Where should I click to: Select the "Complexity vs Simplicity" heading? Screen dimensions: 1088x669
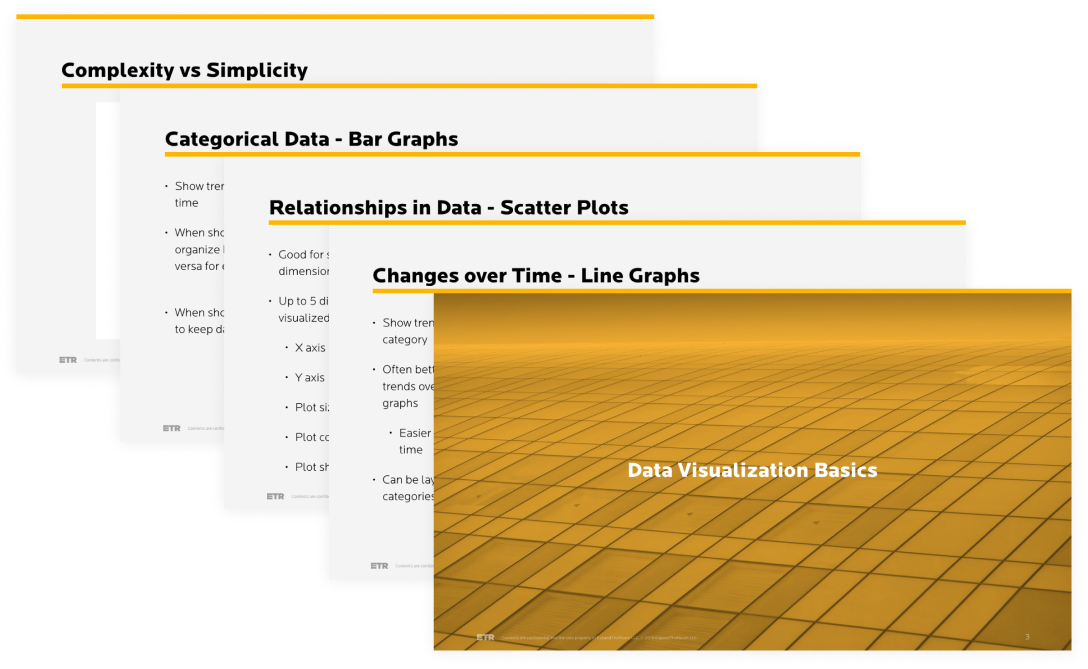click(x=184, y=71)
